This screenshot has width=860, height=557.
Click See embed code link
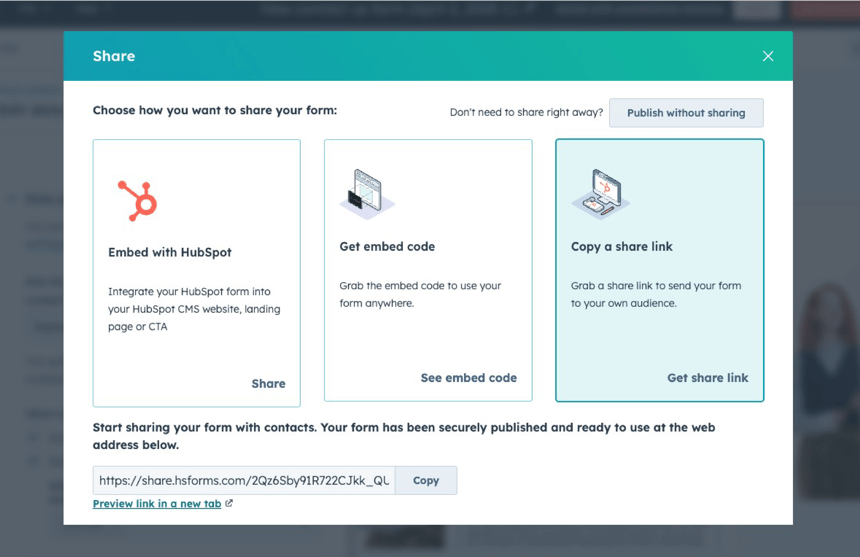(468, 378)
